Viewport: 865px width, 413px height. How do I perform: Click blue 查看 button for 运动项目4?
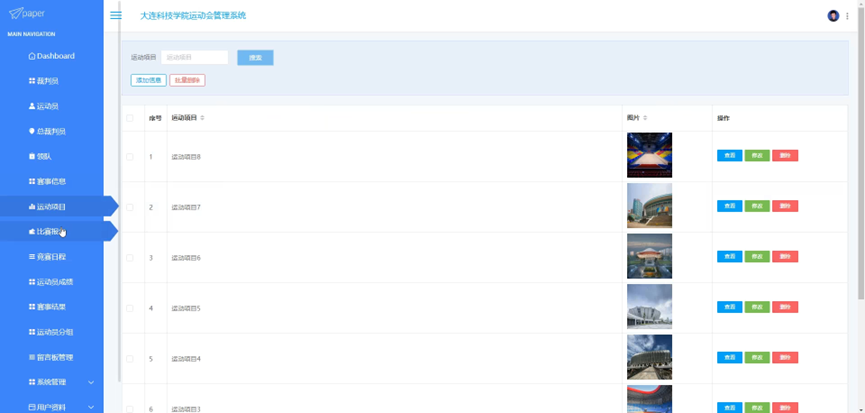pos(729,357)
